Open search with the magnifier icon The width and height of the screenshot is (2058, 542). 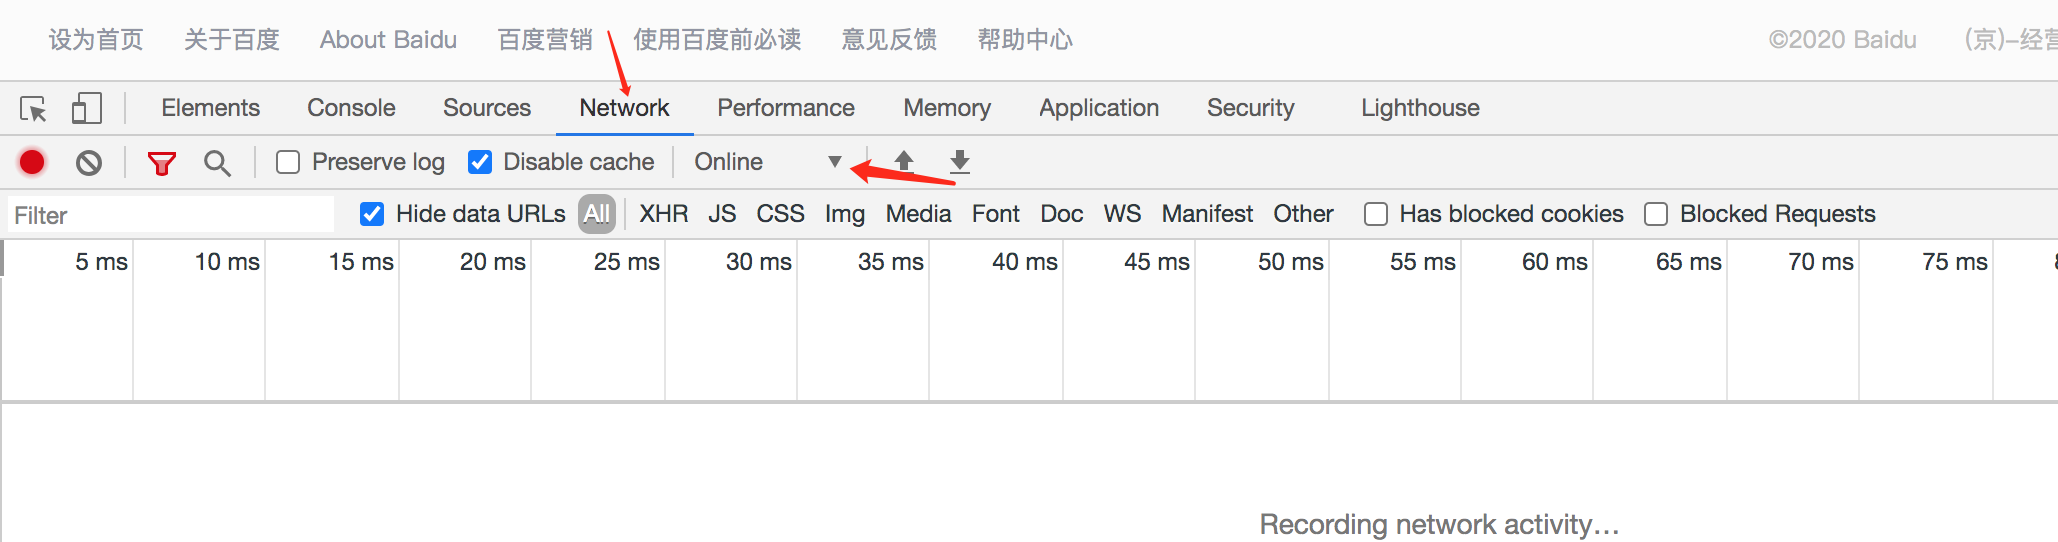click(217, 163)
